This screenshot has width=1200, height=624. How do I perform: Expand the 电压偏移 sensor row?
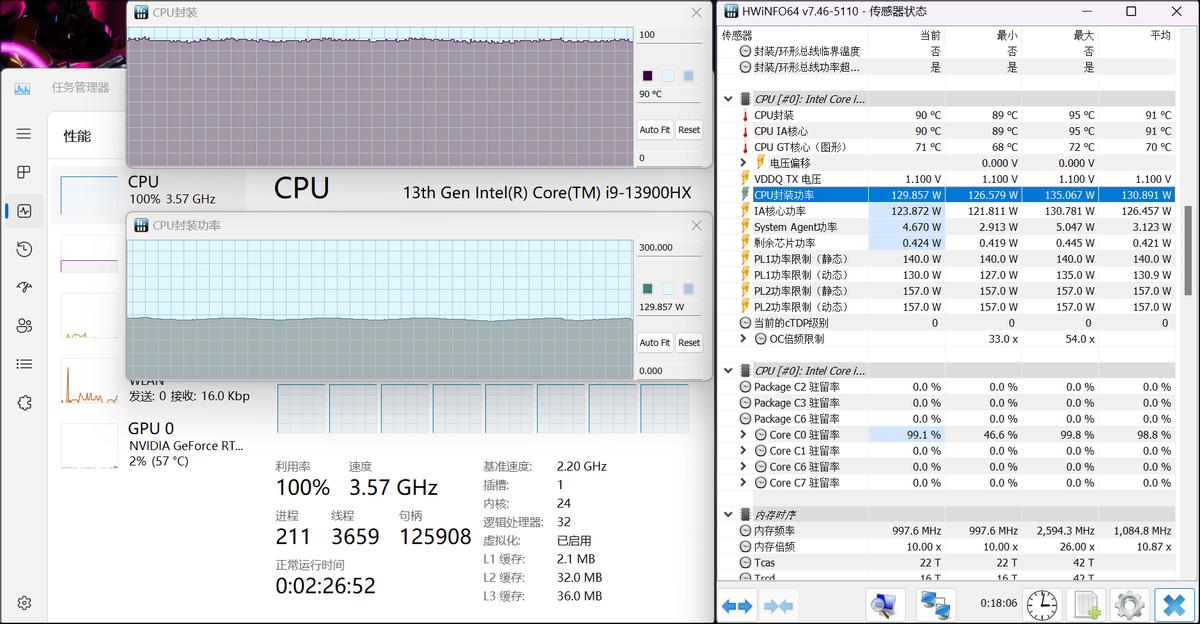pyautogui.click(x=744, y=163)
